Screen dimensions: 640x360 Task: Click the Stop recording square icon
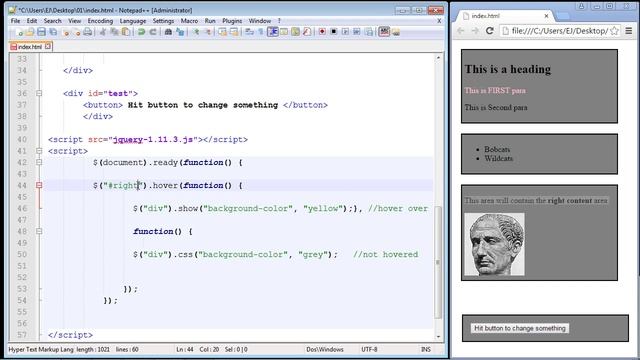[333, 32]
